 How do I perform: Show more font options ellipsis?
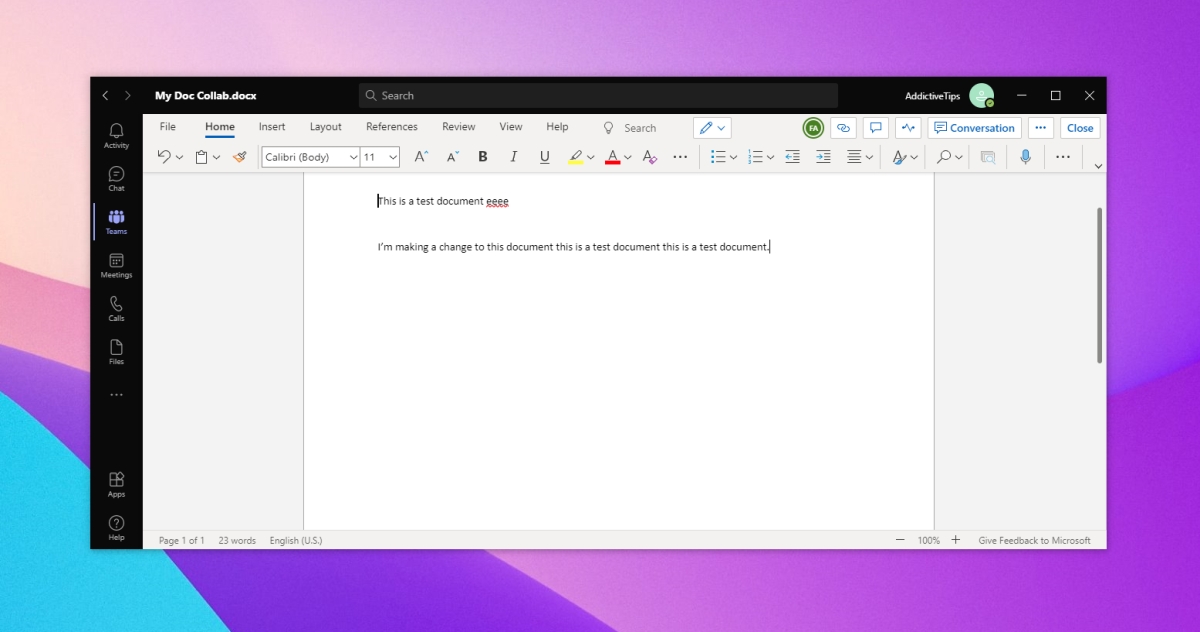pos(681,157)
